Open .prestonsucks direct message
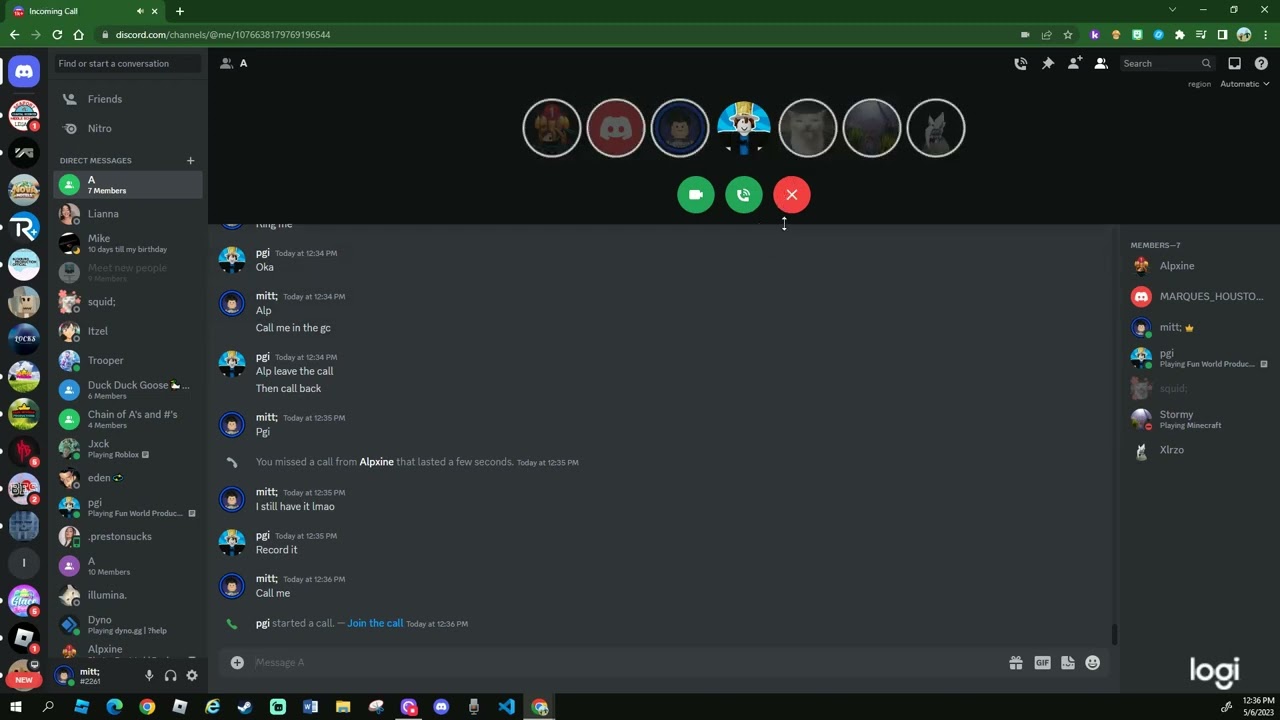The height and width of the screenshot is (720, 1280). (128, 536)
